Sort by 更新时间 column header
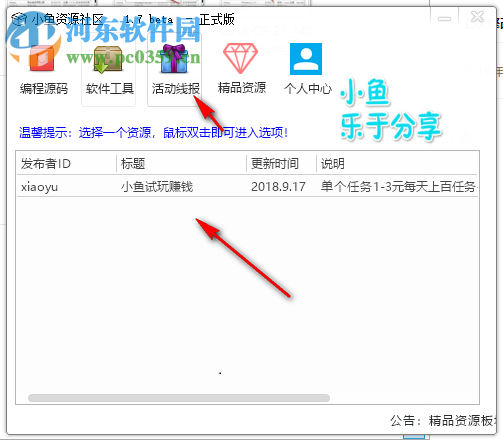Image resolution: width=503 pixels, height=441 pixels. (x=281, y=164)
